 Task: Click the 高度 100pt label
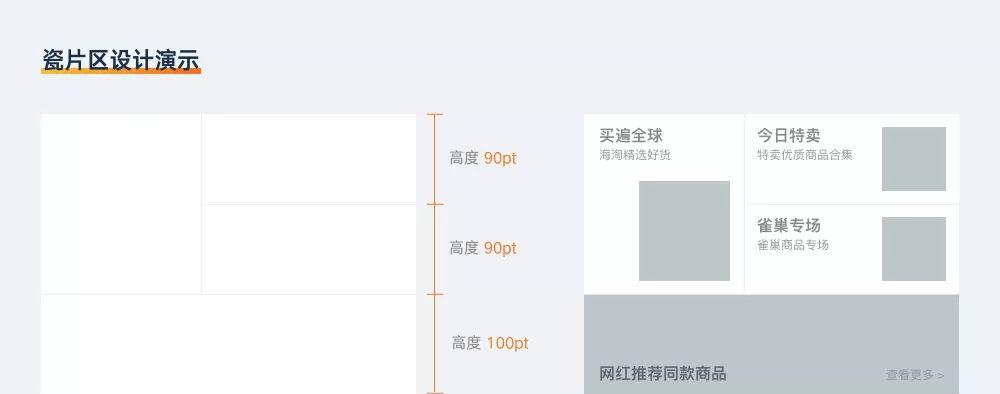[490, 343]
